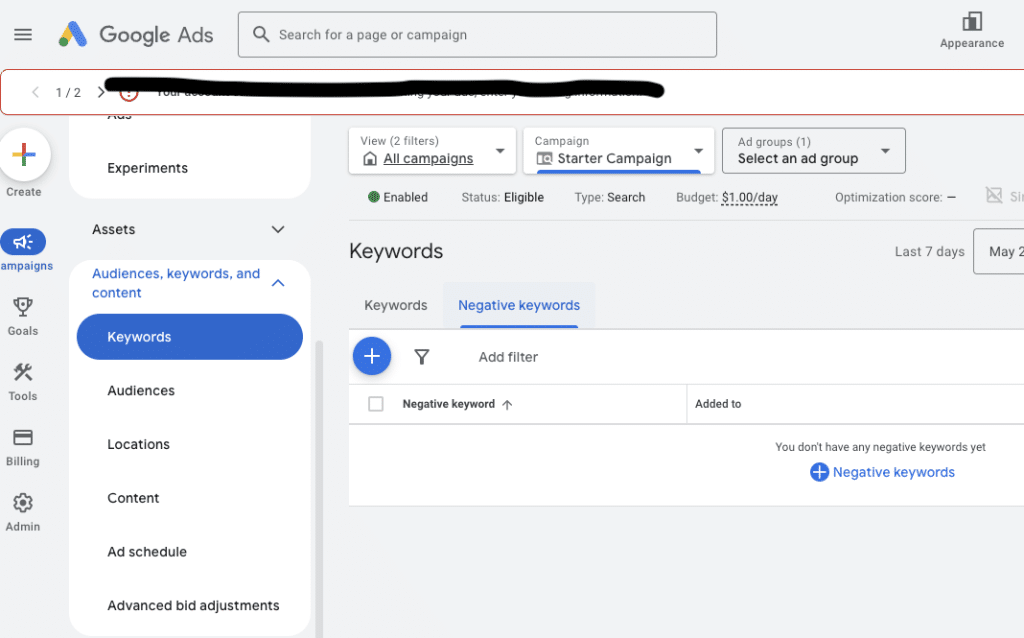
Task: Click the magnifier search icon
Action: [x=261, y=34]
